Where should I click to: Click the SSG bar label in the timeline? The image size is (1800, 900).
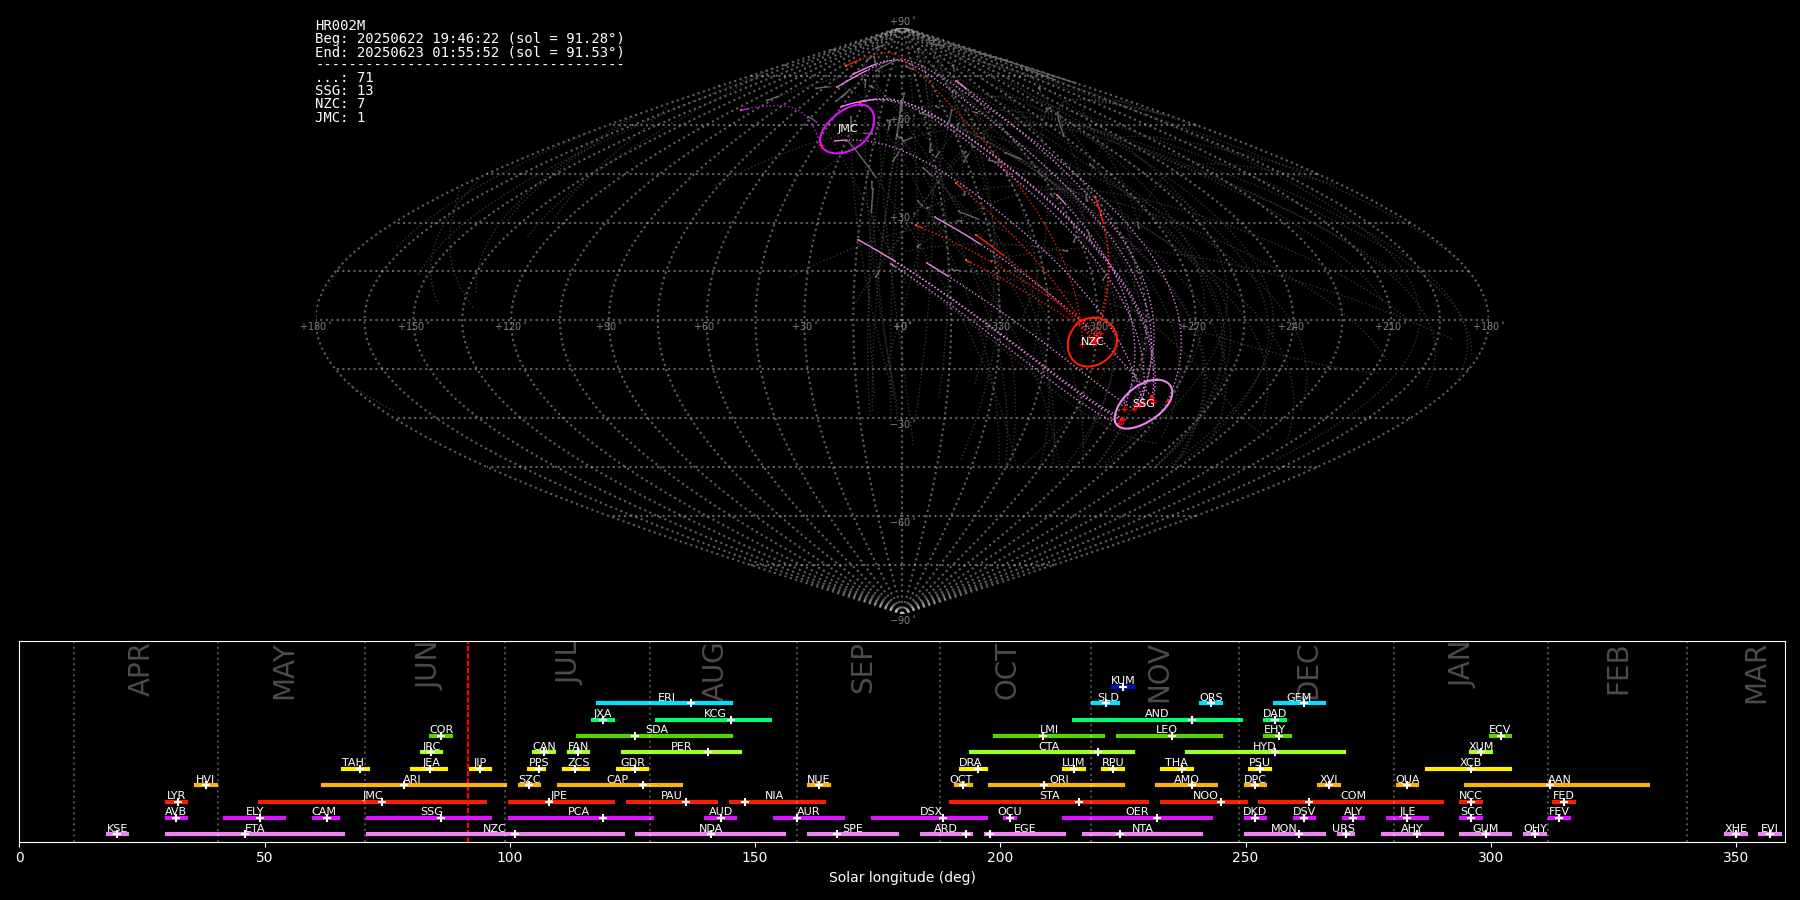pos(431,812)
